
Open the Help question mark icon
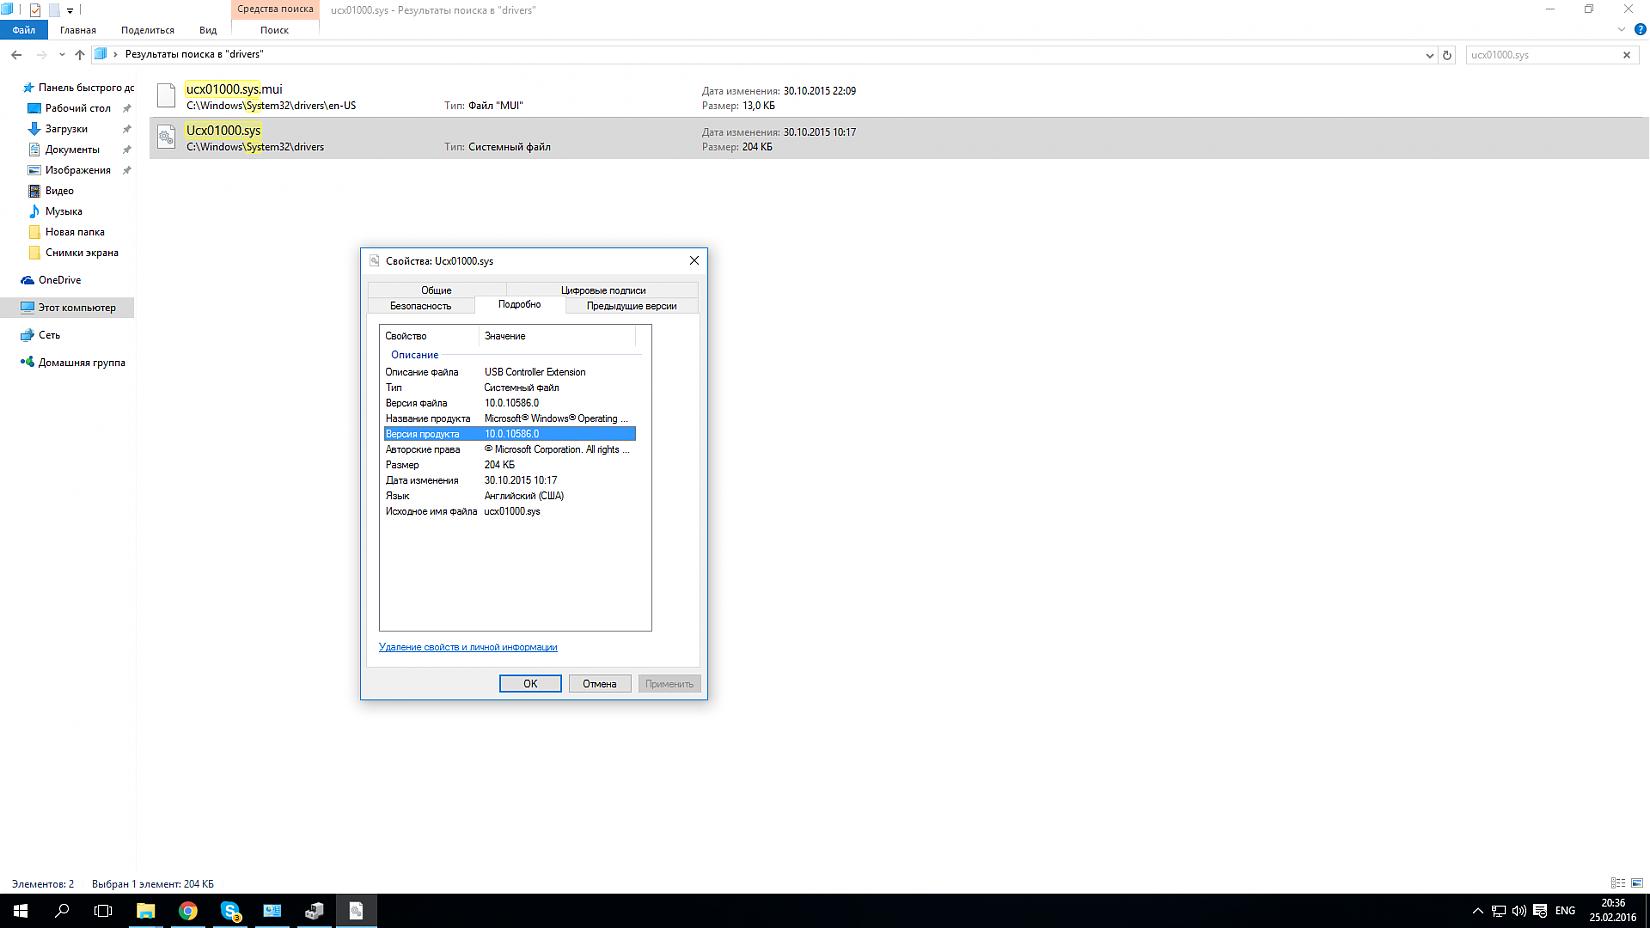click(x=1640, y=30)
